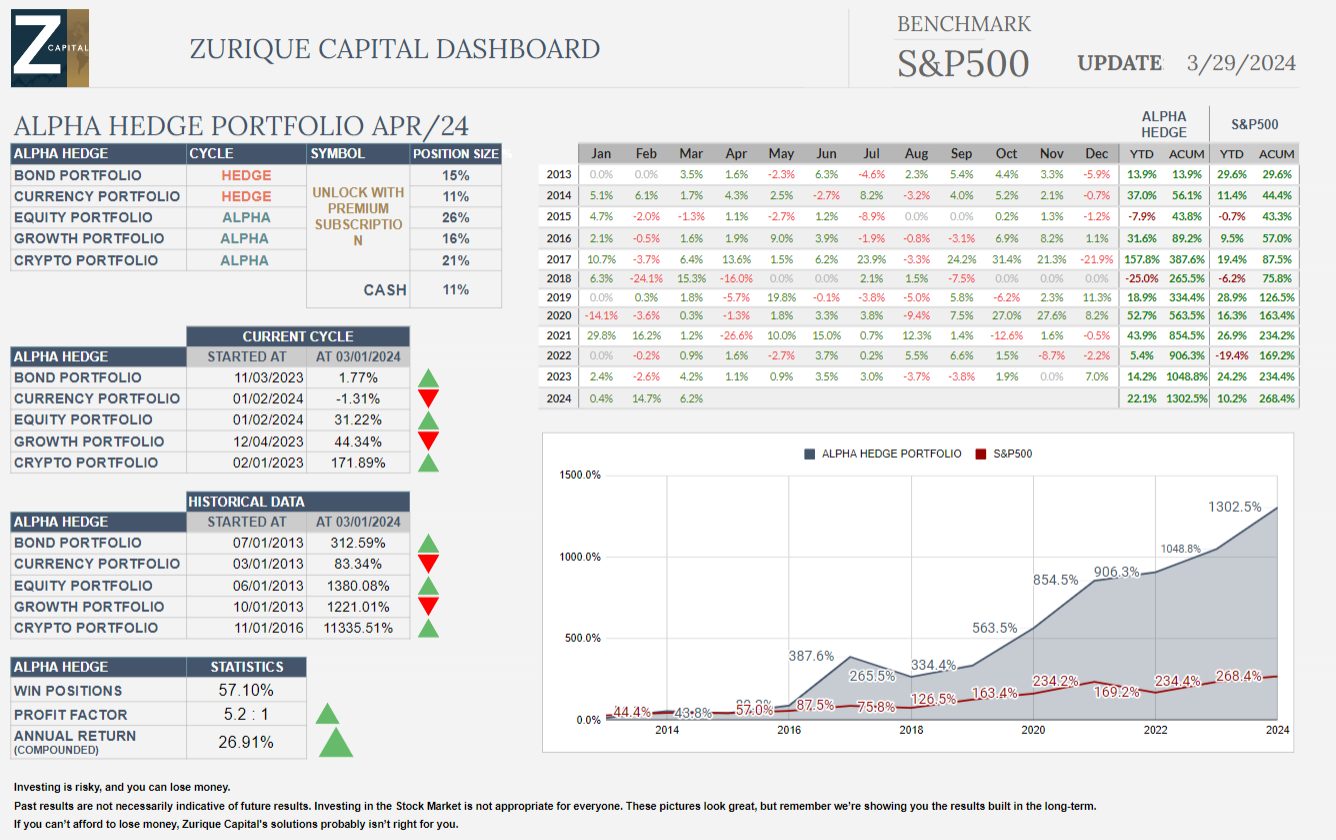Image resolution: width=1336 pixels, height=840 pixels.
Task: Click large green triangle next to Annual Return
Action: [335, 741]
